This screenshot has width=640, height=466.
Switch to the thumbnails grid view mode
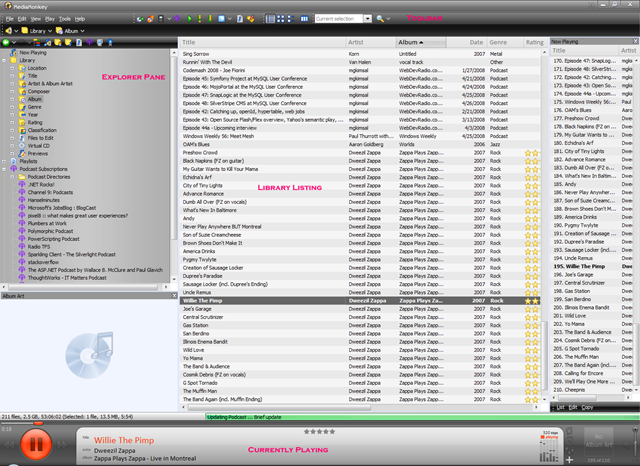point(281,19)
